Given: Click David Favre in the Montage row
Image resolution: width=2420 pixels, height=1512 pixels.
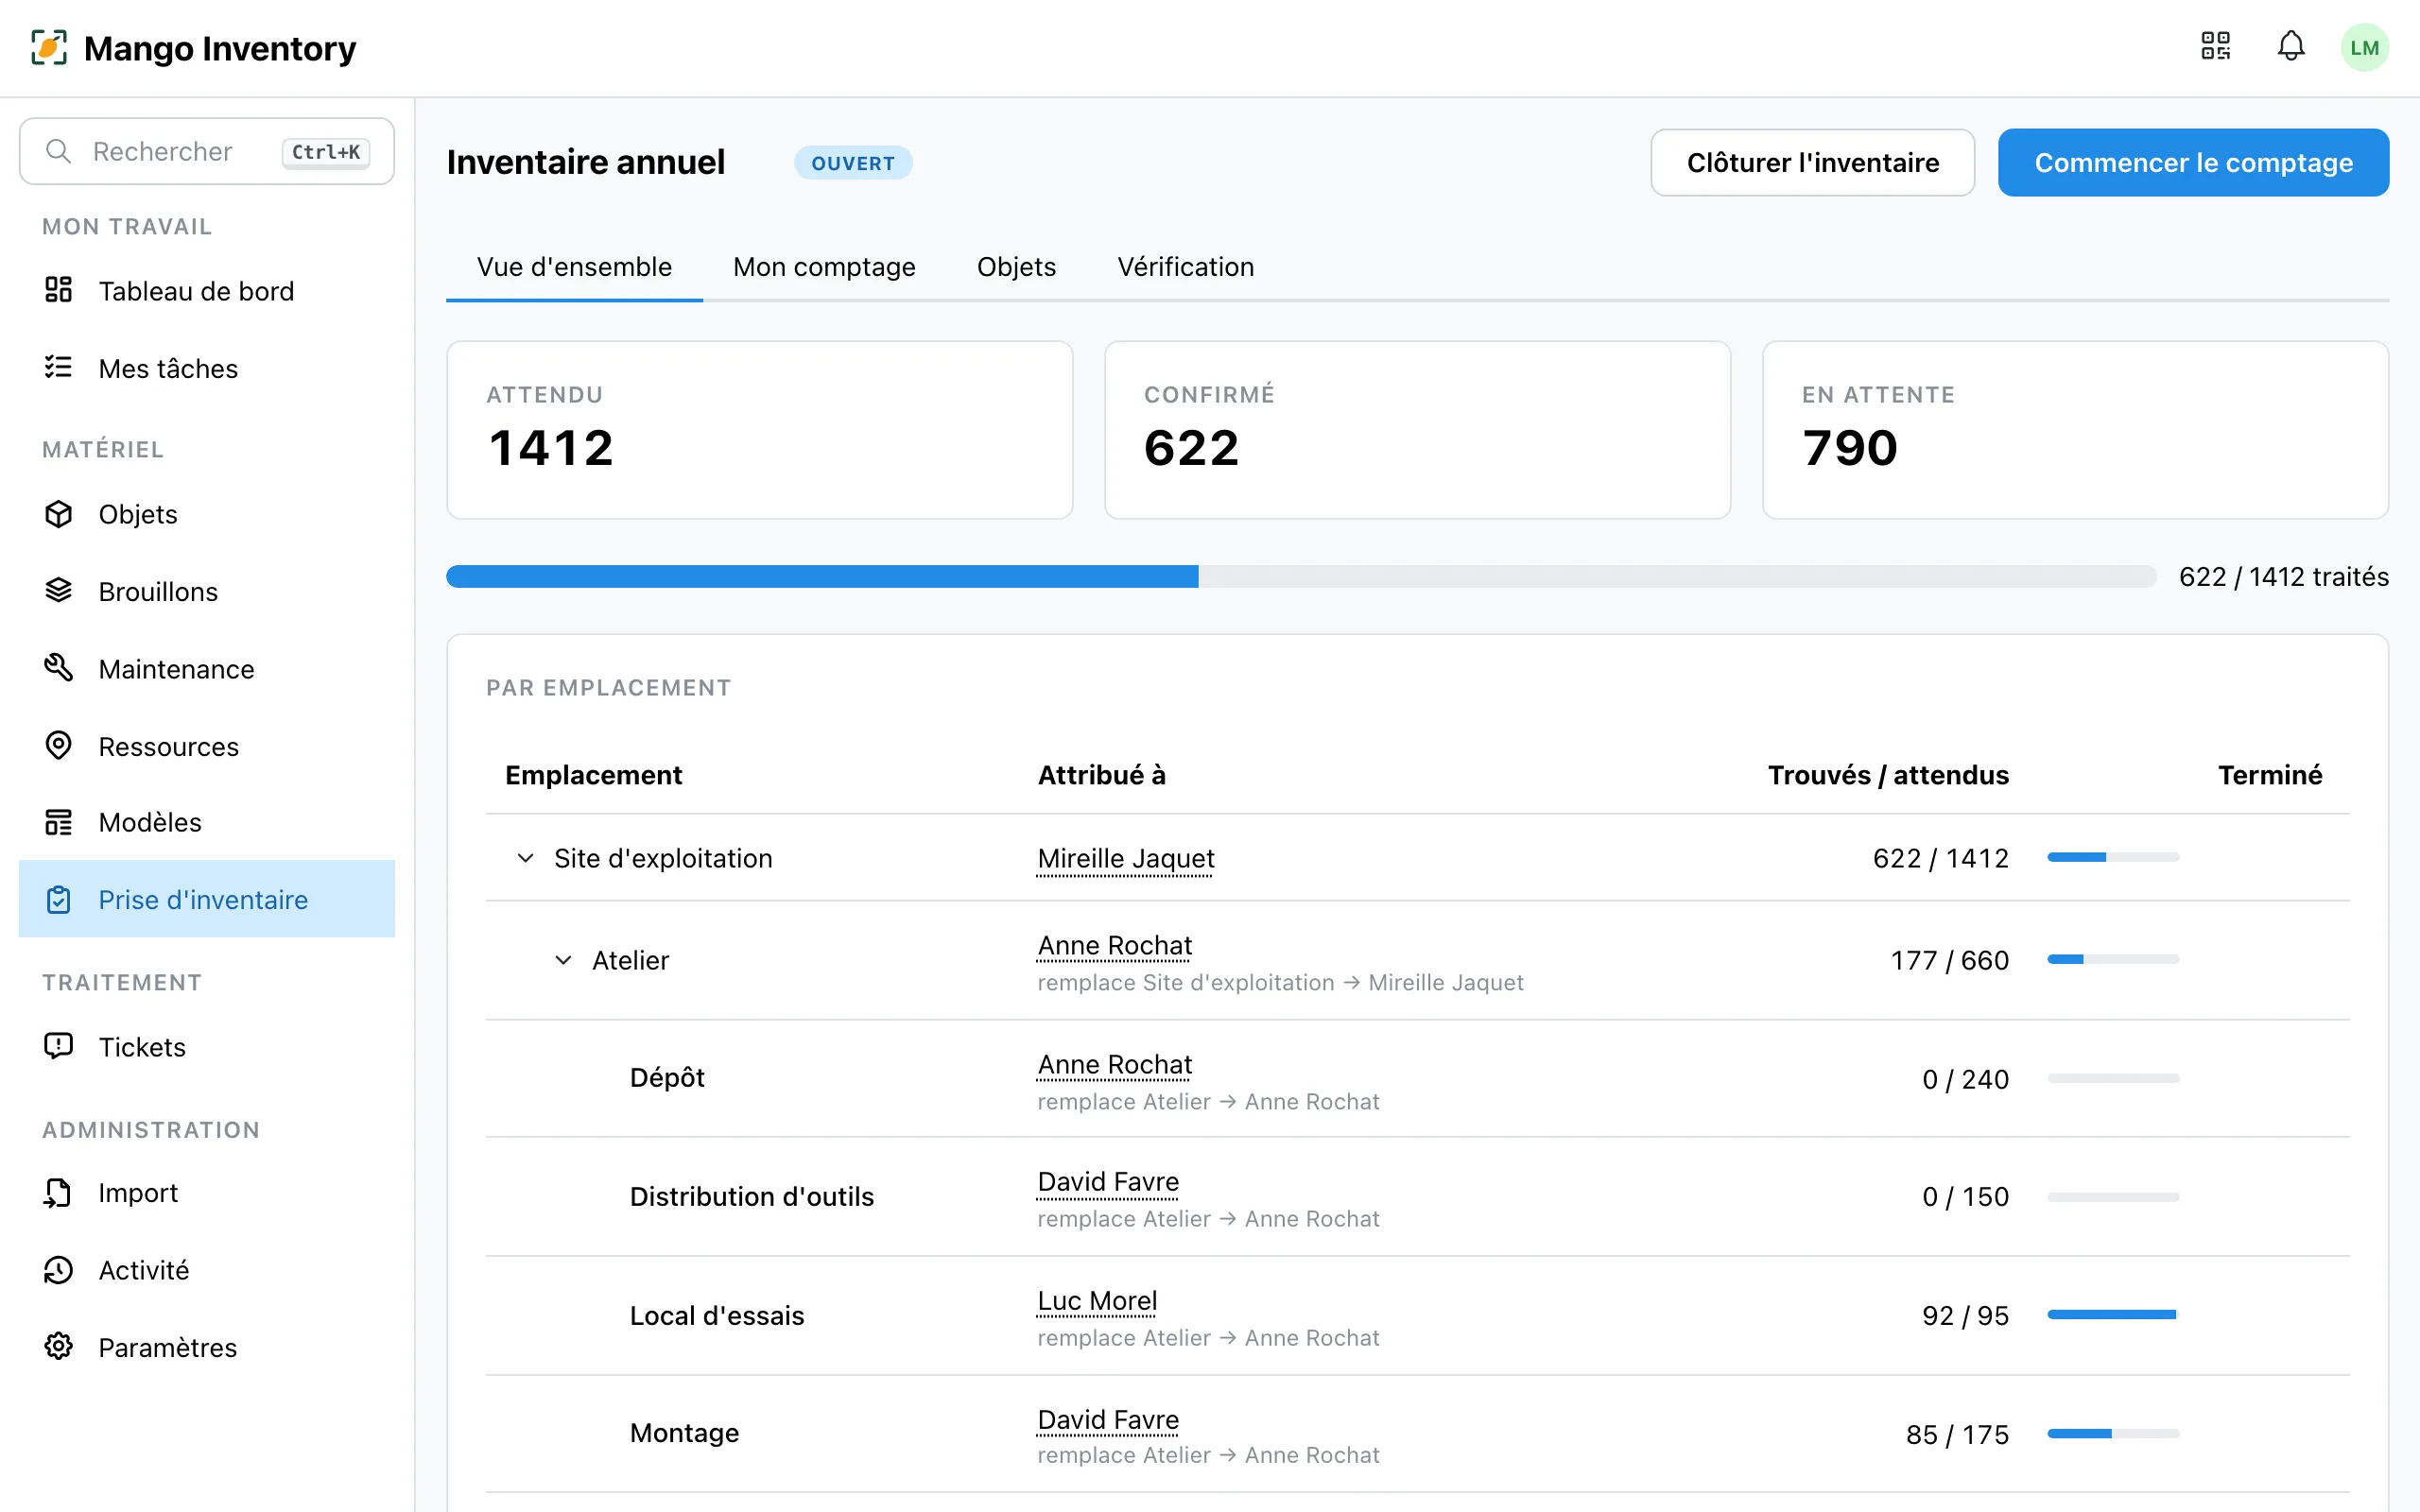Looking at the screenshot, I should pos(1108,1420).
